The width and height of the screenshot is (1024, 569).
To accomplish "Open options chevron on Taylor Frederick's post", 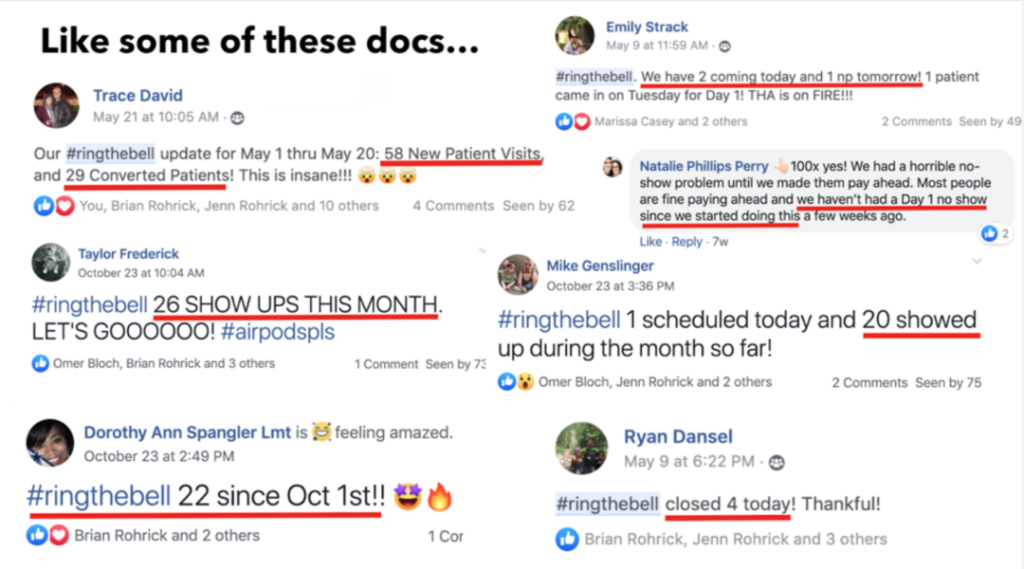I will coord(482,250).
